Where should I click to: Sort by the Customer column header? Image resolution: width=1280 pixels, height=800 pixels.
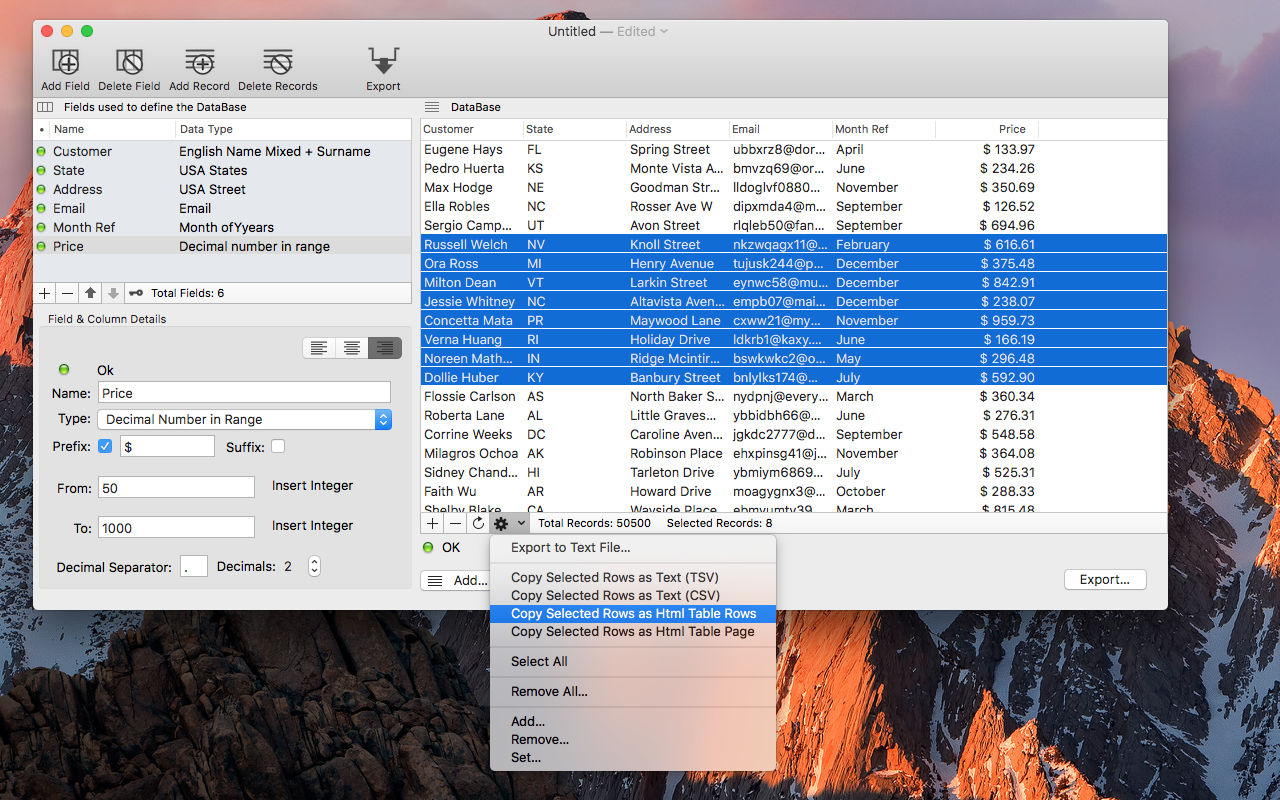tap(471, 129)
